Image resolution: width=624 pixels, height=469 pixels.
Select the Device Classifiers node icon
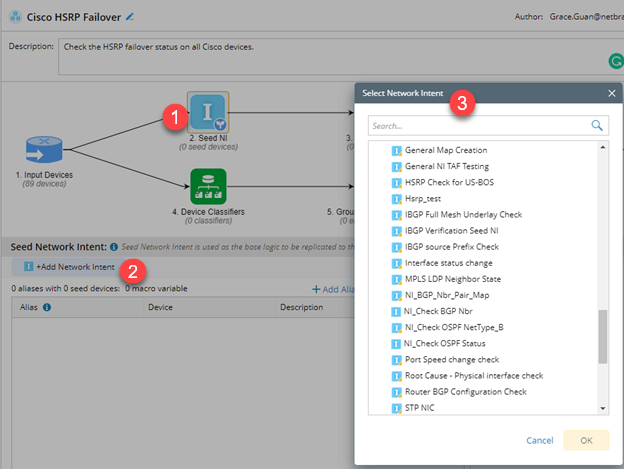(x=208, y=186)
